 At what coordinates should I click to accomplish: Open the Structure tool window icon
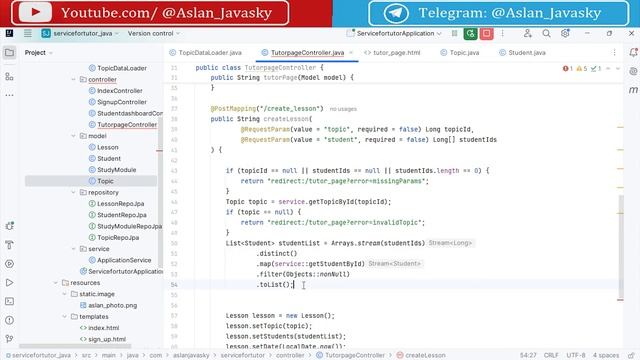(9, 76)
